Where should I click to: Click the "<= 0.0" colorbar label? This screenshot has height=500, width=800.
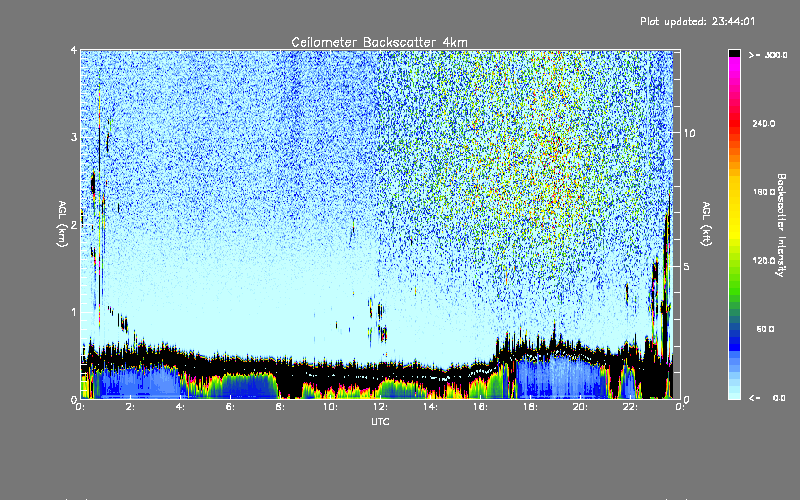pyautogui.click(x=767, y=398)
